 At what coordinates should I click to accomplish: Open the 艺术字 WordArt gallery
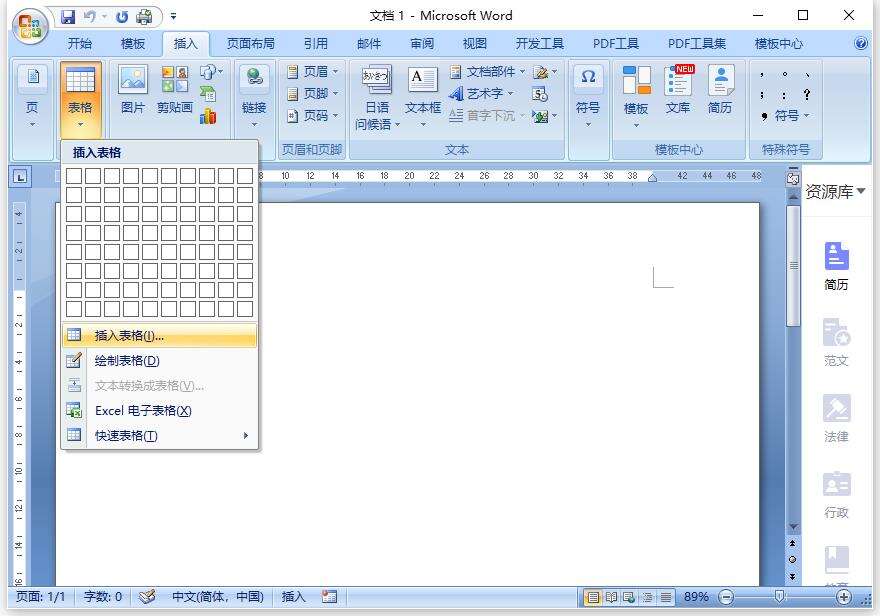coord(482,94)
